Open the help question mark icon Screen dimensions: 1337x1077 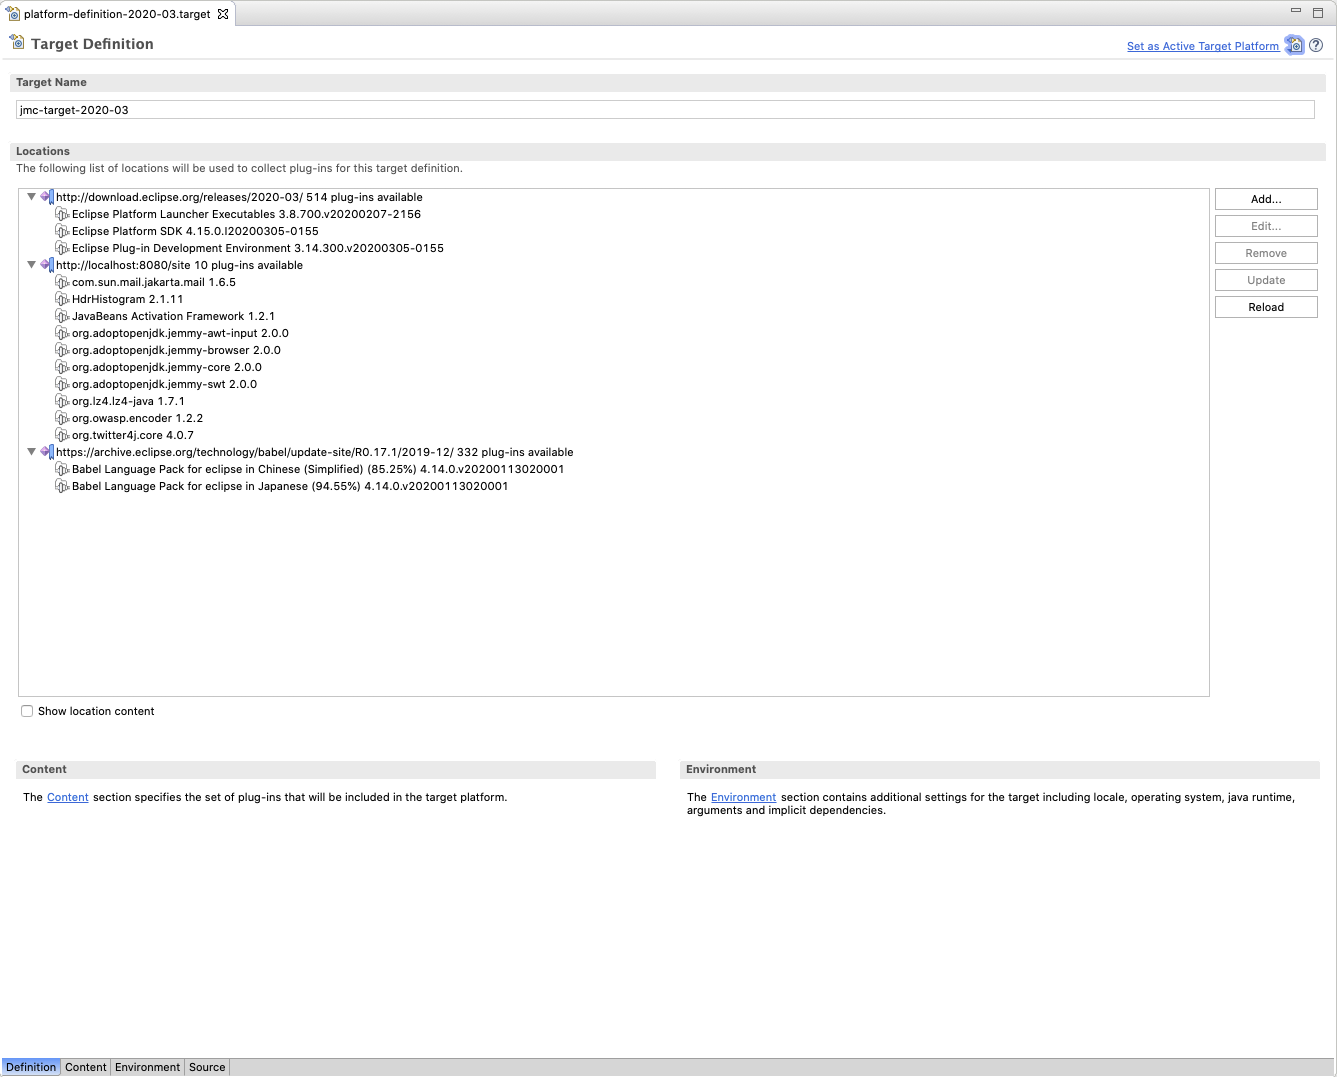pos(1316,45)
